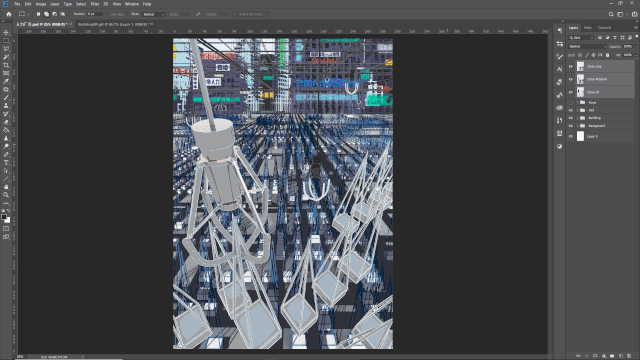Select the Eyedropper tool

pos(6,81)
